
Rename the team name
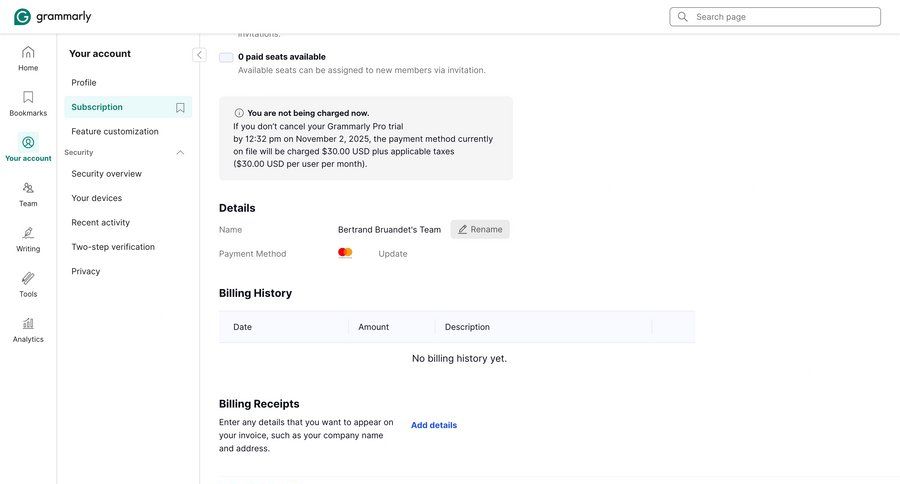pos(480,229)
